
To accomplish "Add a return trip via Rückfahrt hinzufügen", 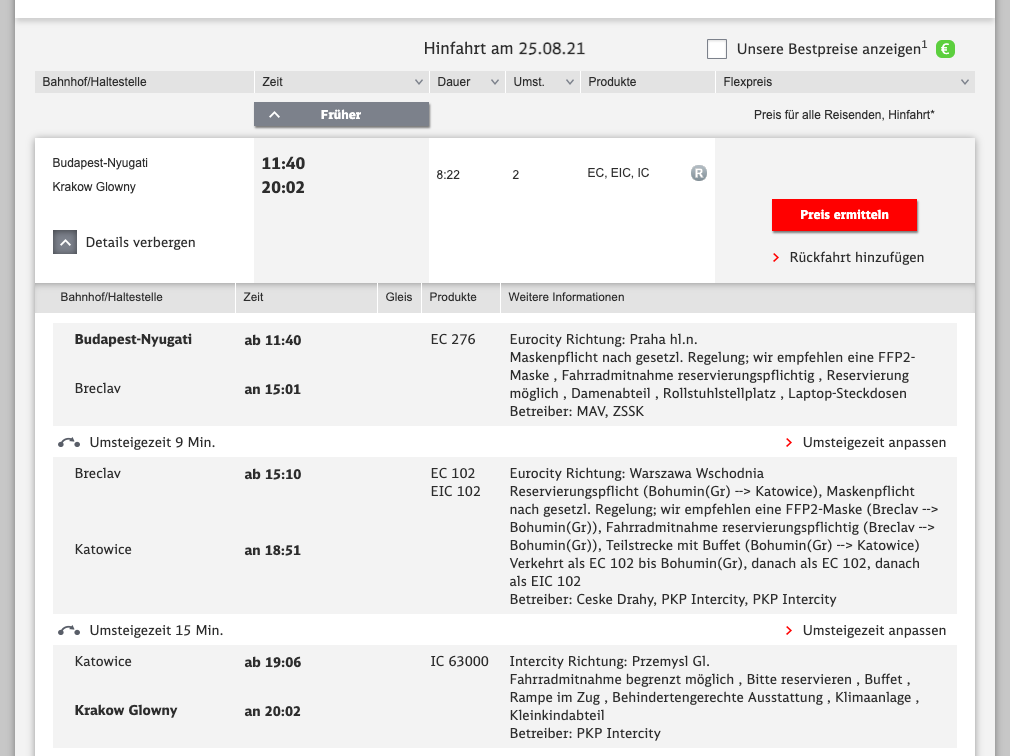I will click(x=856, y=258).
